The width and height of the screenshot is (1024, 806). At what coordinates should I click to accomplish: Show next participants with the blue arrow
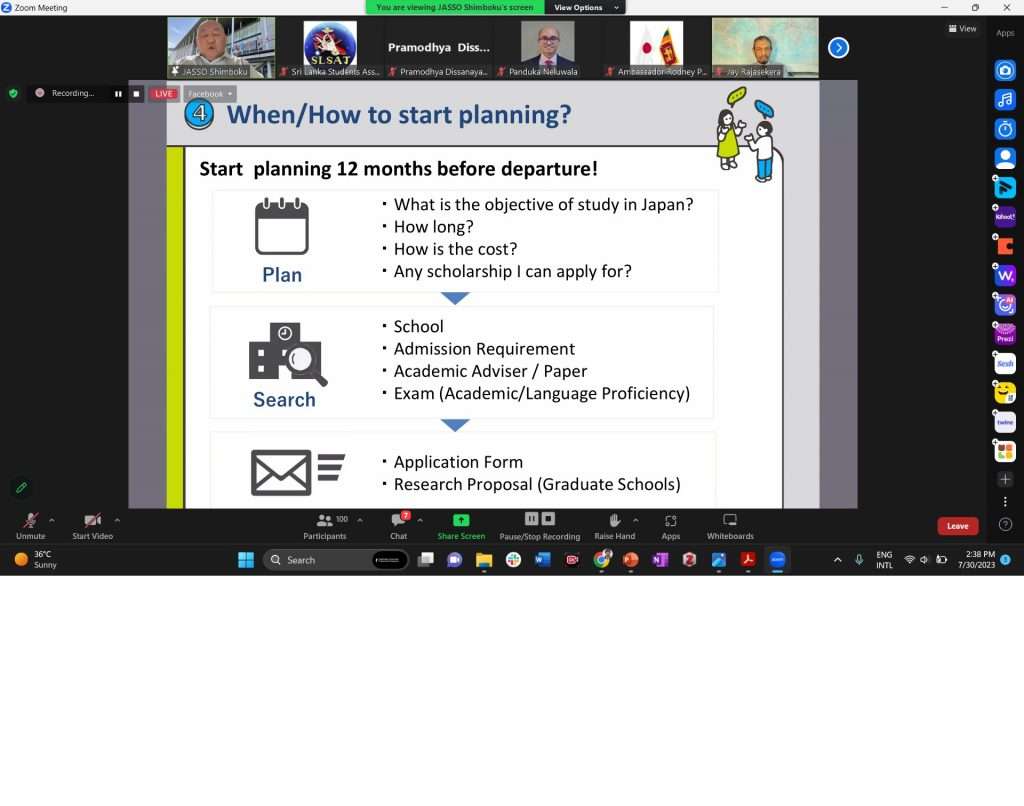(838, 47)
